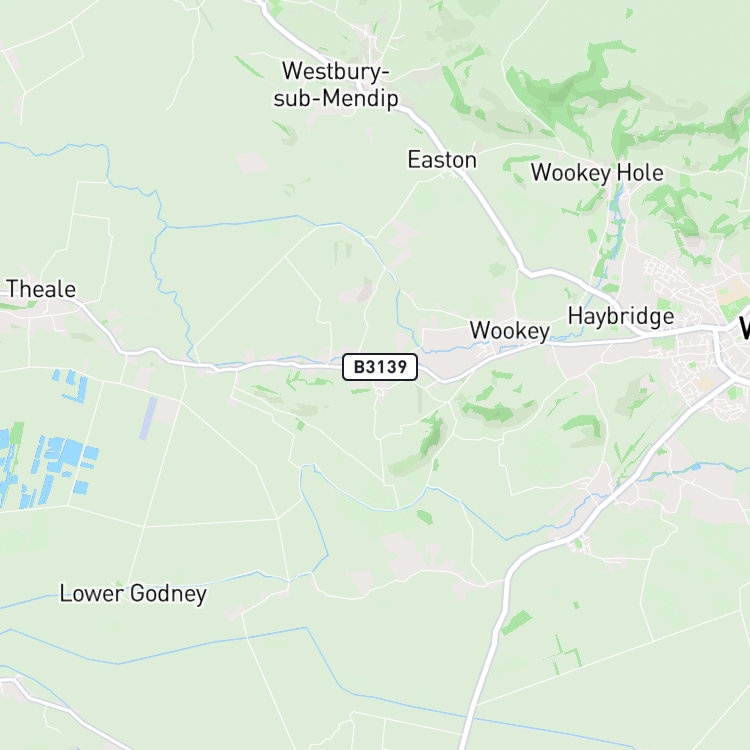
Task: Click the Easton village label
Action: (442, 160)
